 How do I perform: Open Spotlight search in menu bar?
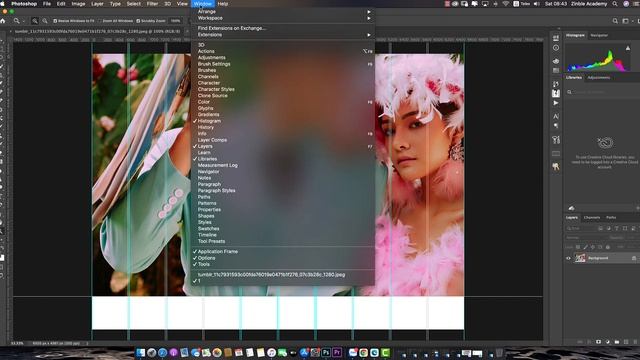[615, 4]
